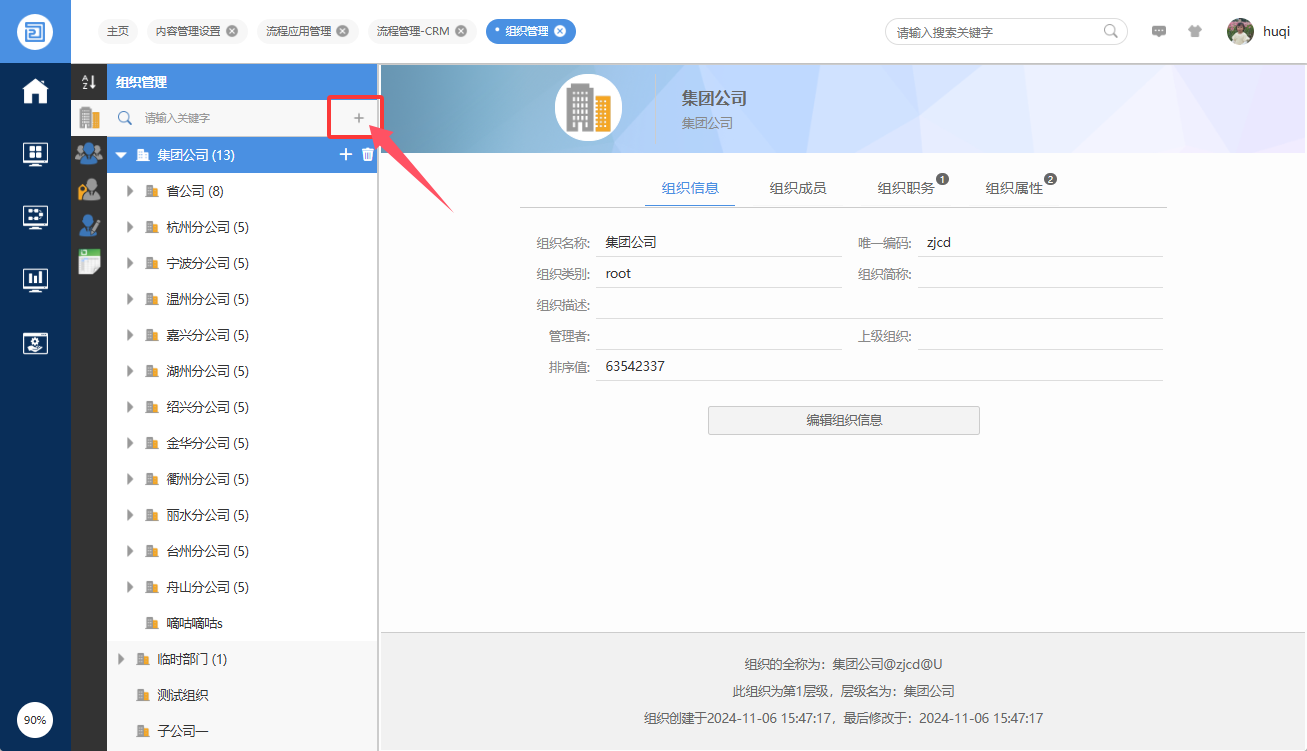Image resolution: width=1307 pixels, height=751 pixels.
Task: Select 测试组织 in the organization tree
Action: [182, 695]
